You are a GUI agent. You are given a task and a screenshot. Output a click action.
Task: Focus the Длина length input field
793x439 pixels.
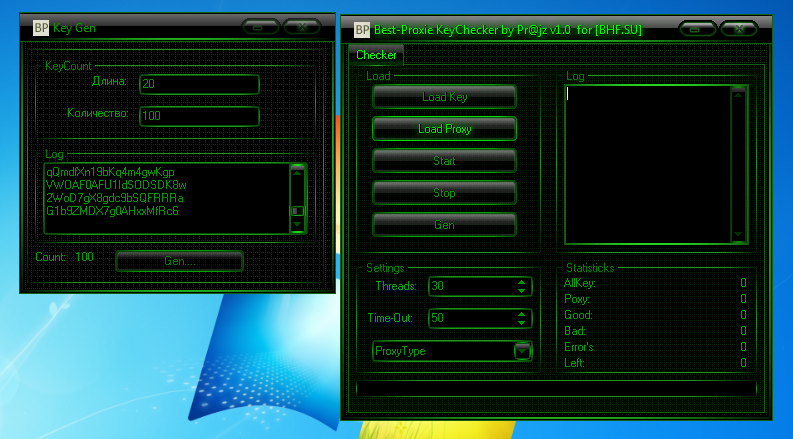click(x=199, y=84)
